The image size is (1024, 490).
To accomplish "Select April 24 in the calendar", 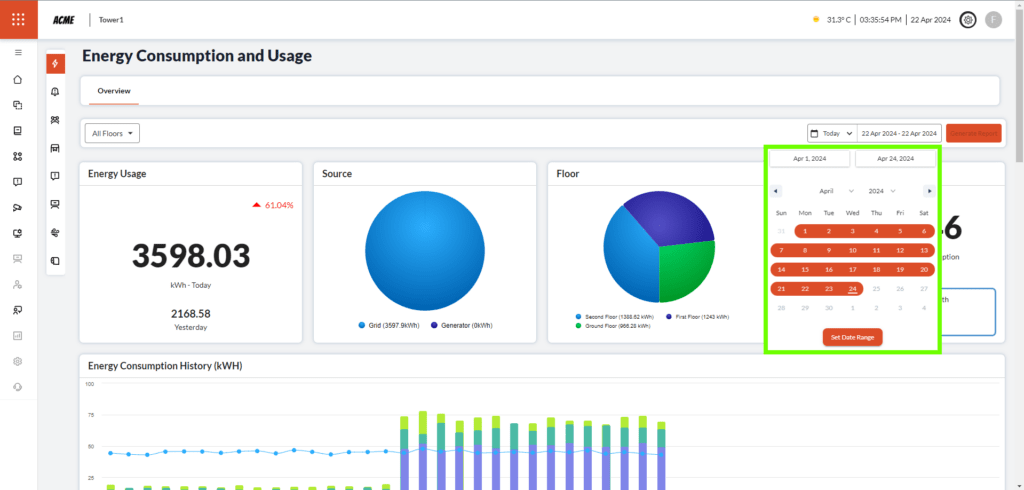I will point(852,290).
